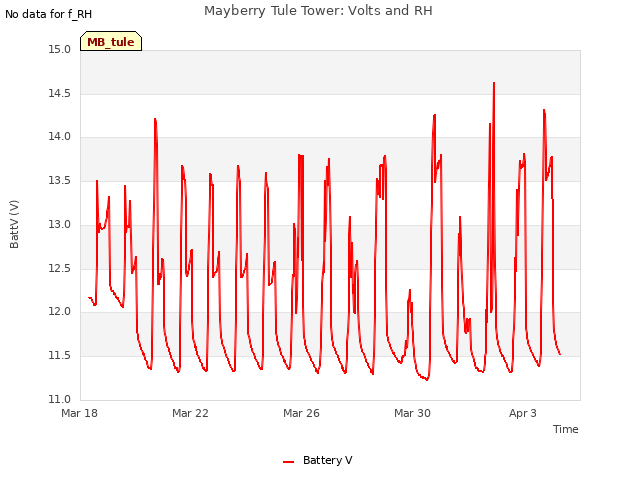Click the 11.5 y-axis tick value
Viewport: 640px width, 480px height.
pyautogui.click(x=60, y=356)
